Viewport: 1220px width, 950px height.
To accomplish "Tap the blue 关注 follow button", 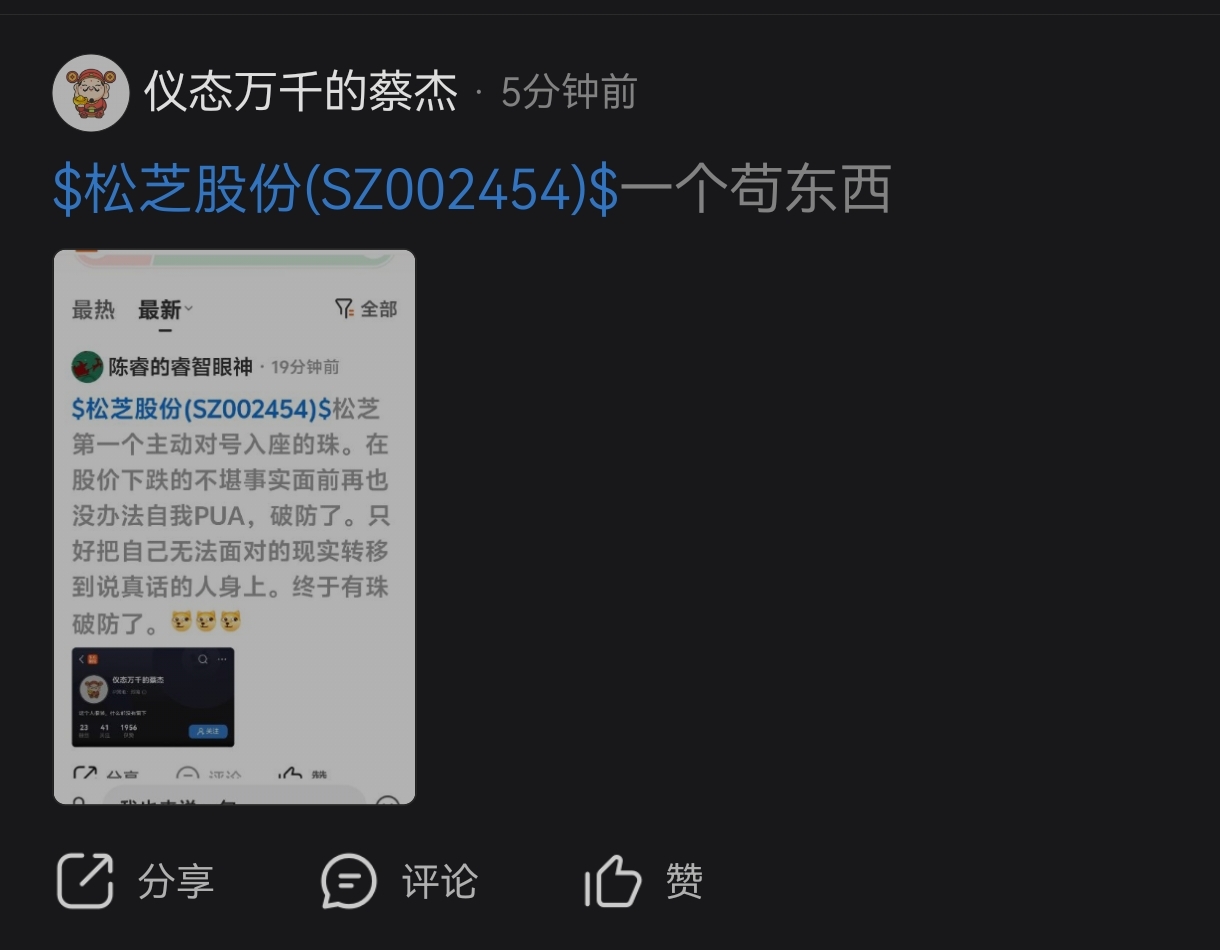I will click(208, 731).
